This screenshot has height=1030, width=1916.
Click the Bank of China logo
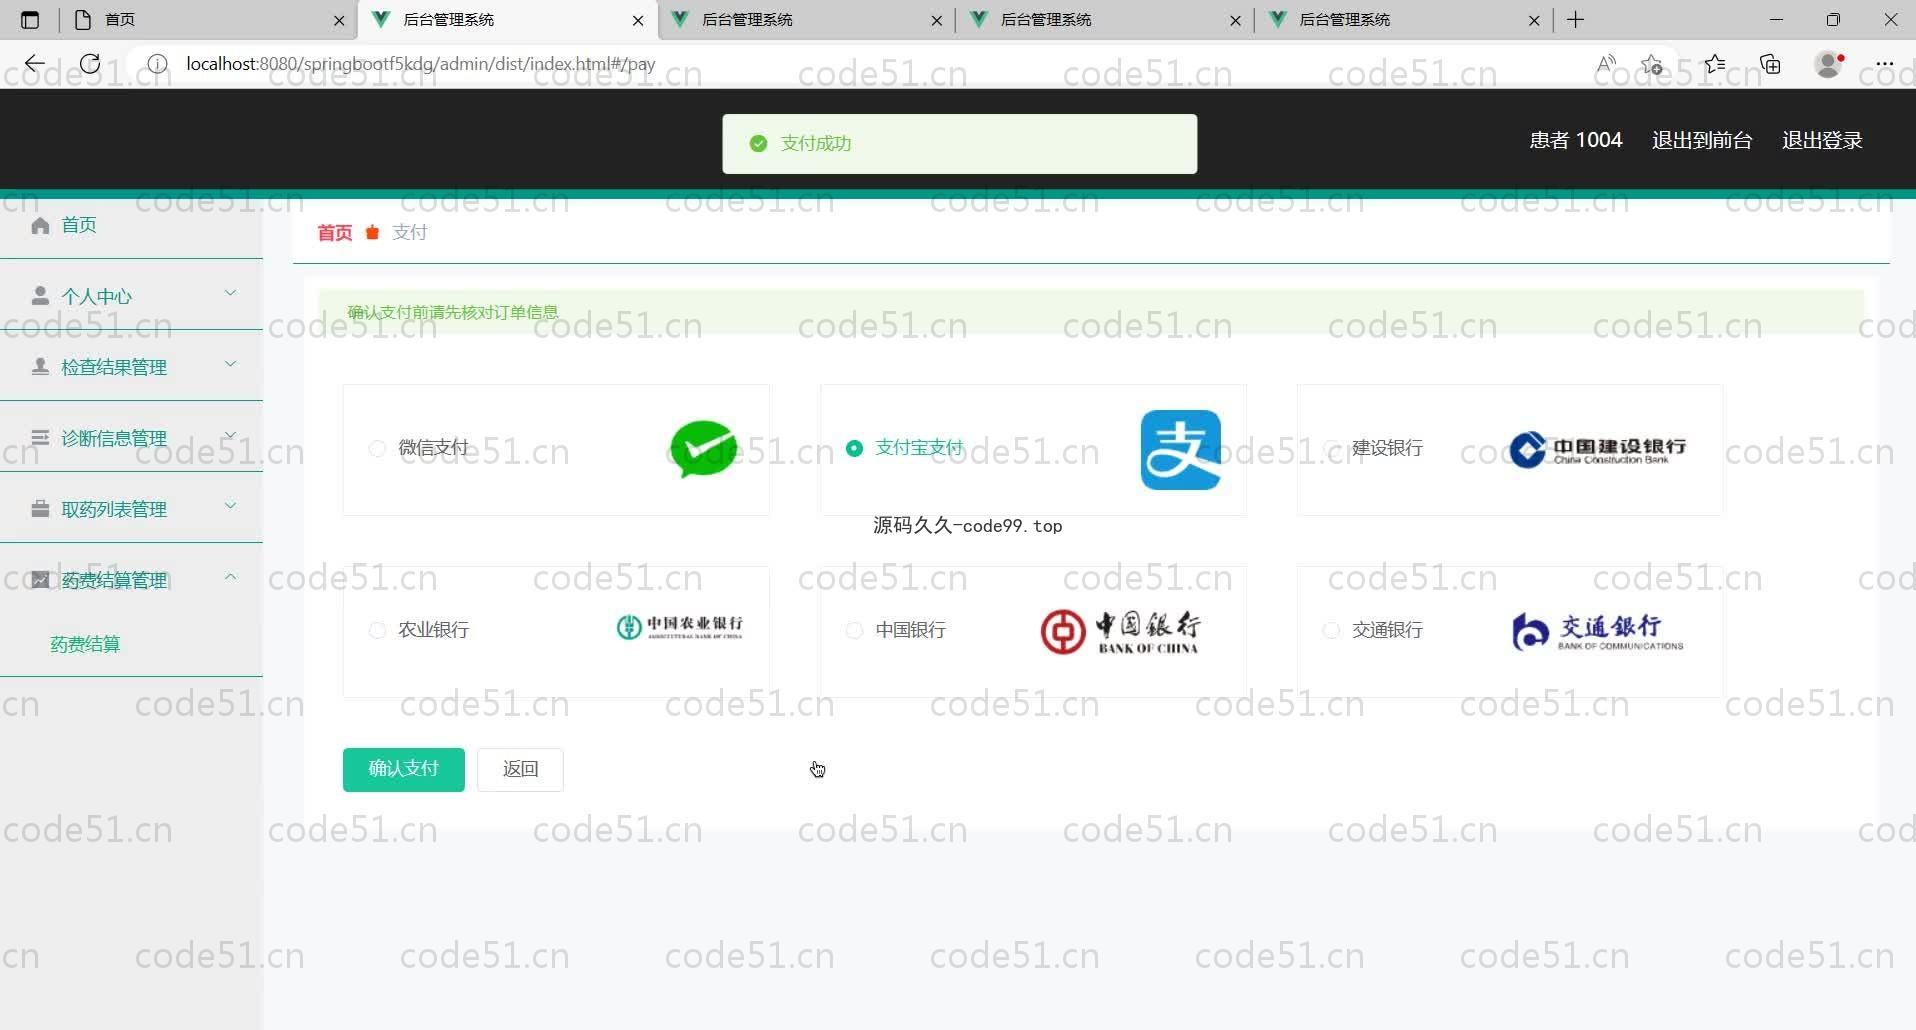click(1120, 631)
